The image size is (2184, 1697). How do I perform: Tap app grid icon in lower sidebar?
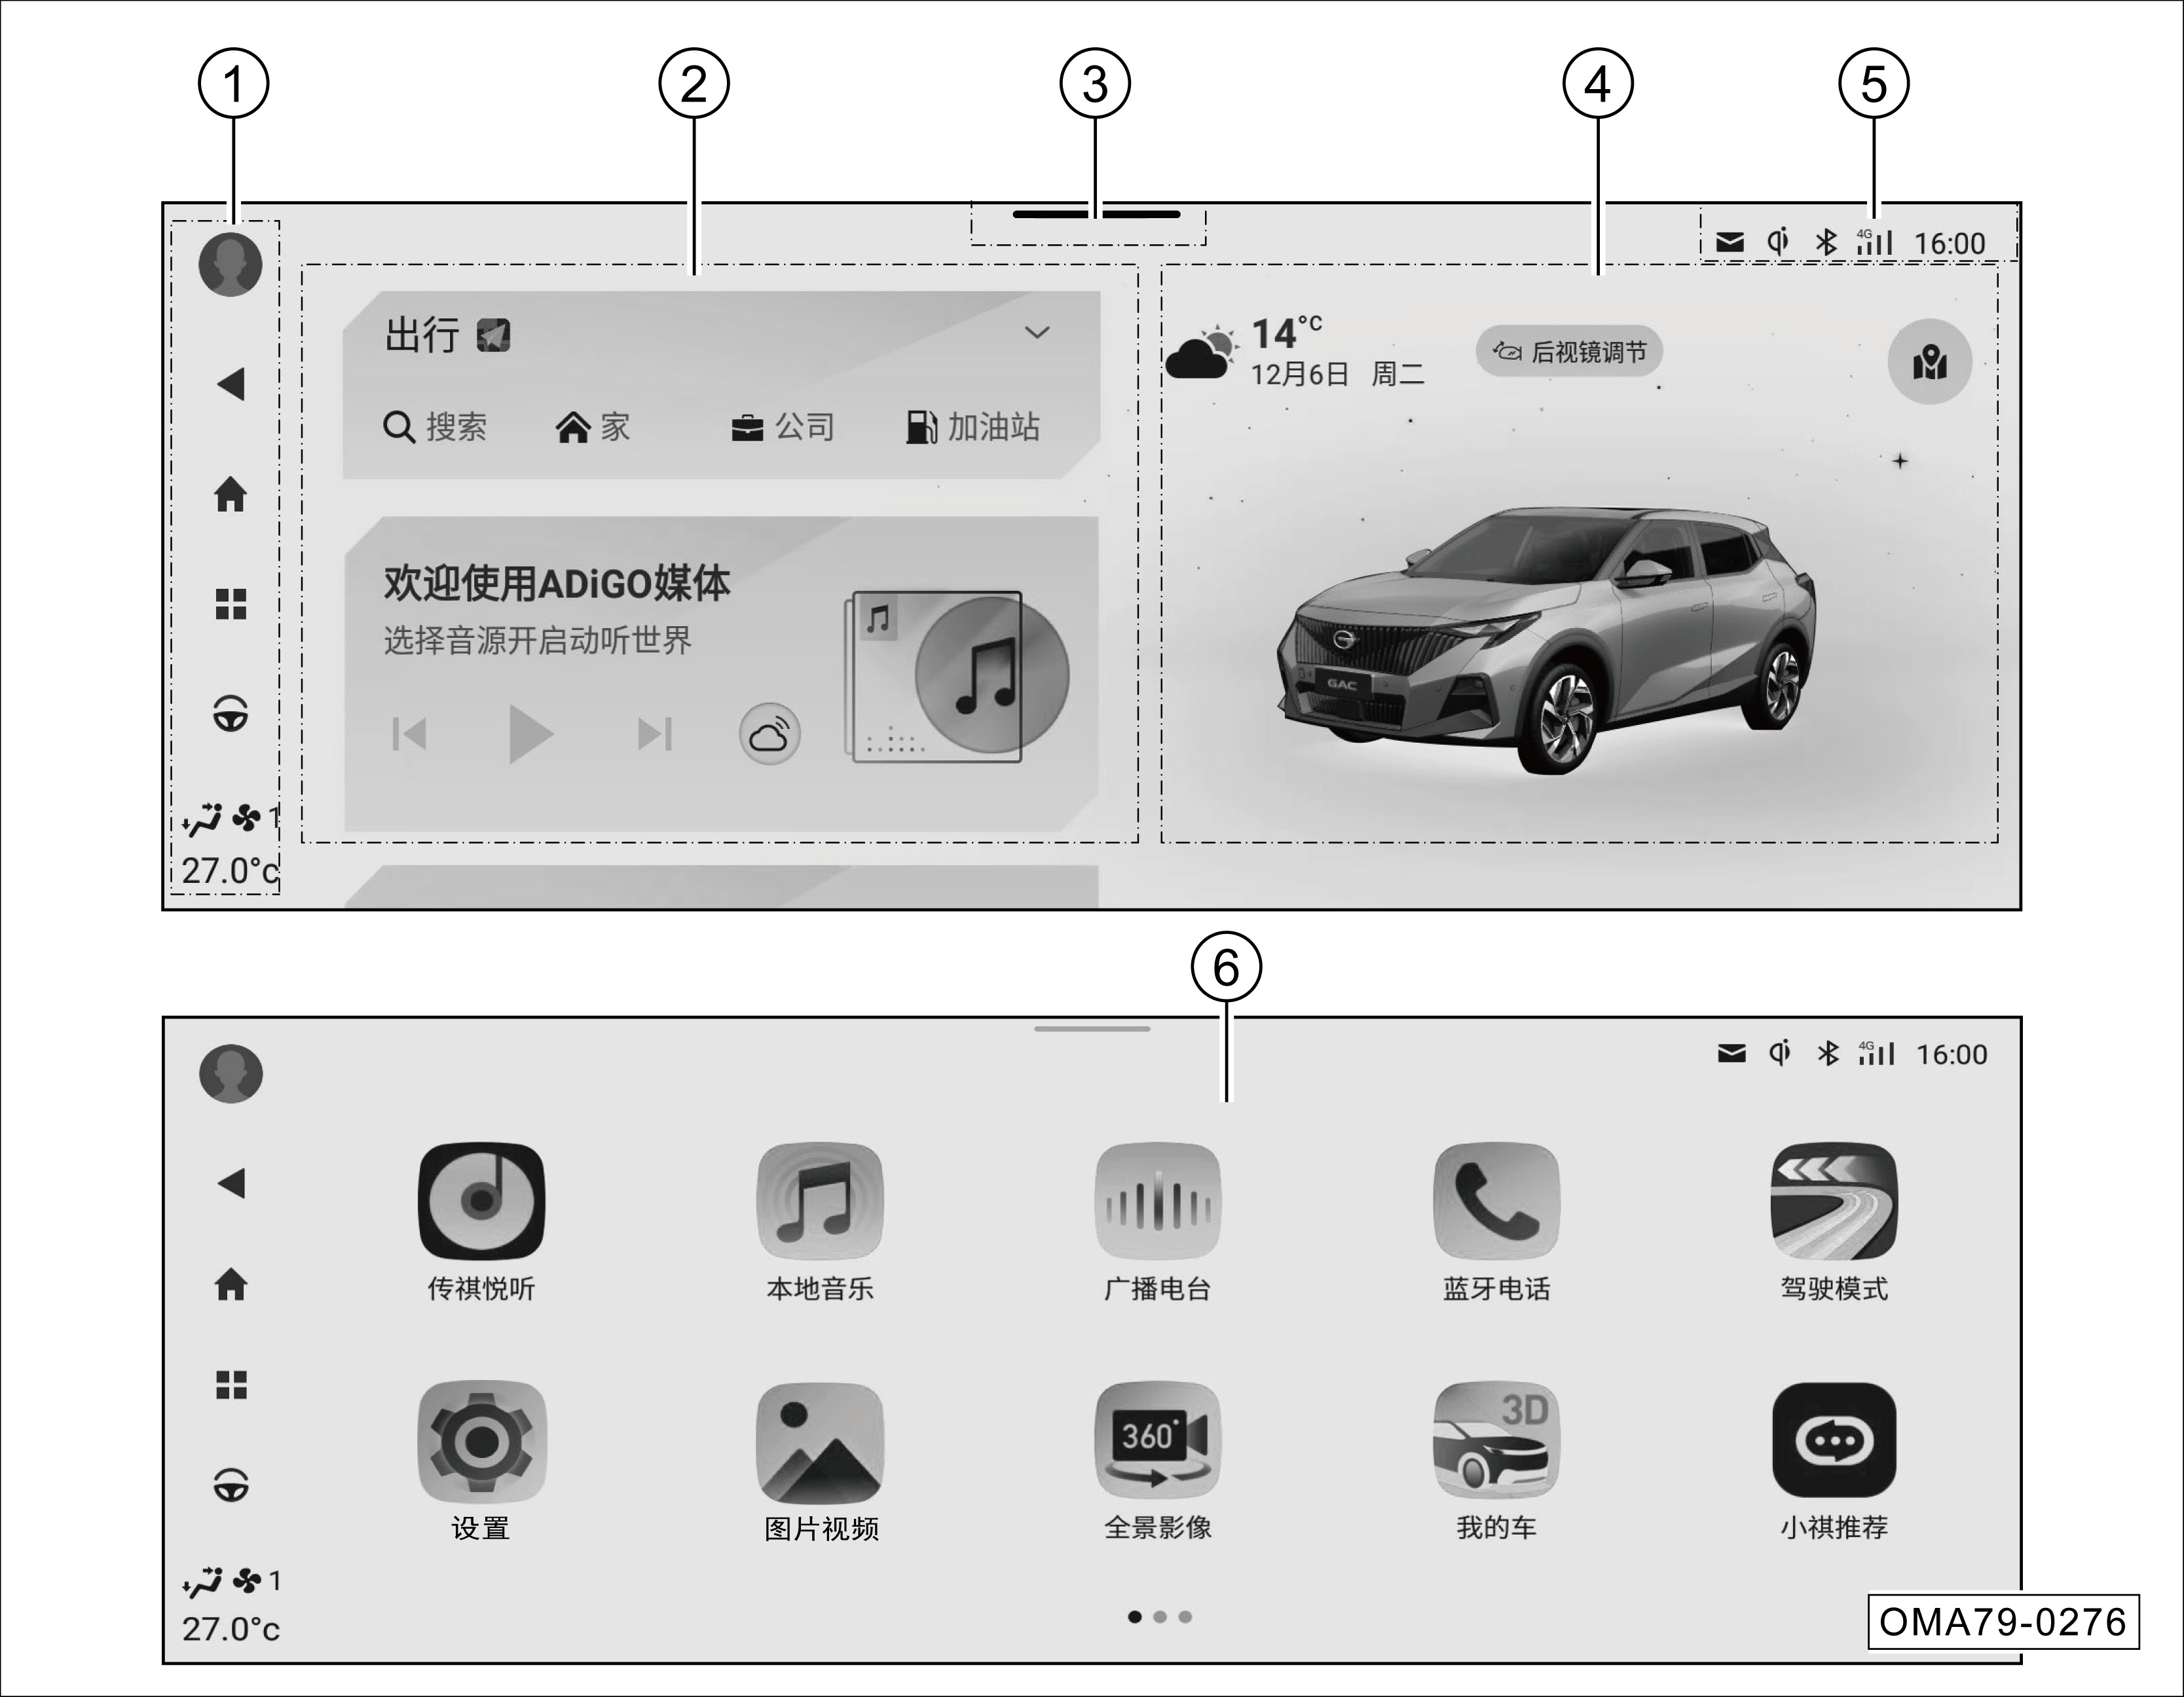tap(231, 1385)
